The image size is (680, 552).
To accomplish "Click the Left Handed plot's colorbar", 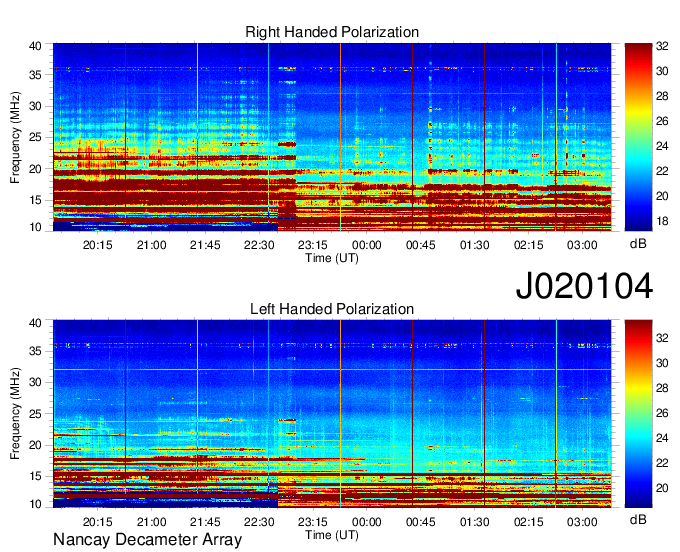I will (x=638, y=414).
